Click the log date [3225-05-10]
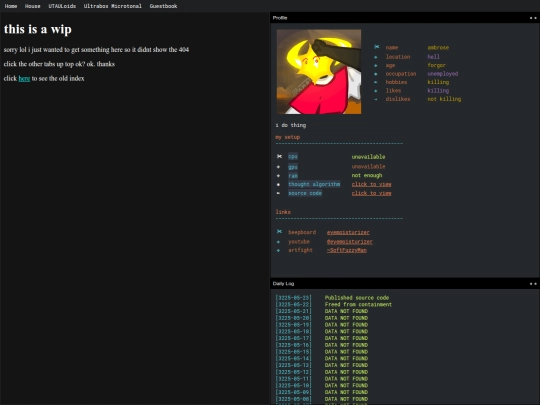 (x=293, y=386)
